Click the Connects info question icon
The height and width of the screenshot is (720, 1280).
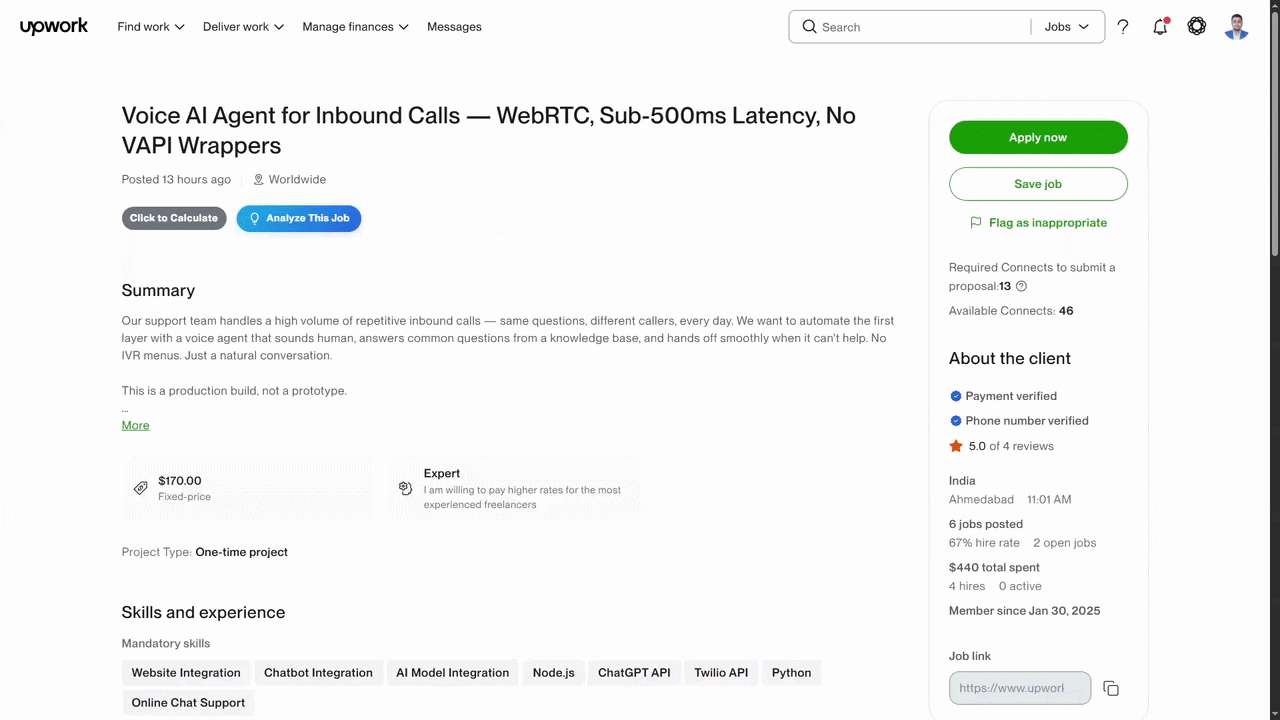[x=1021, y=286]
